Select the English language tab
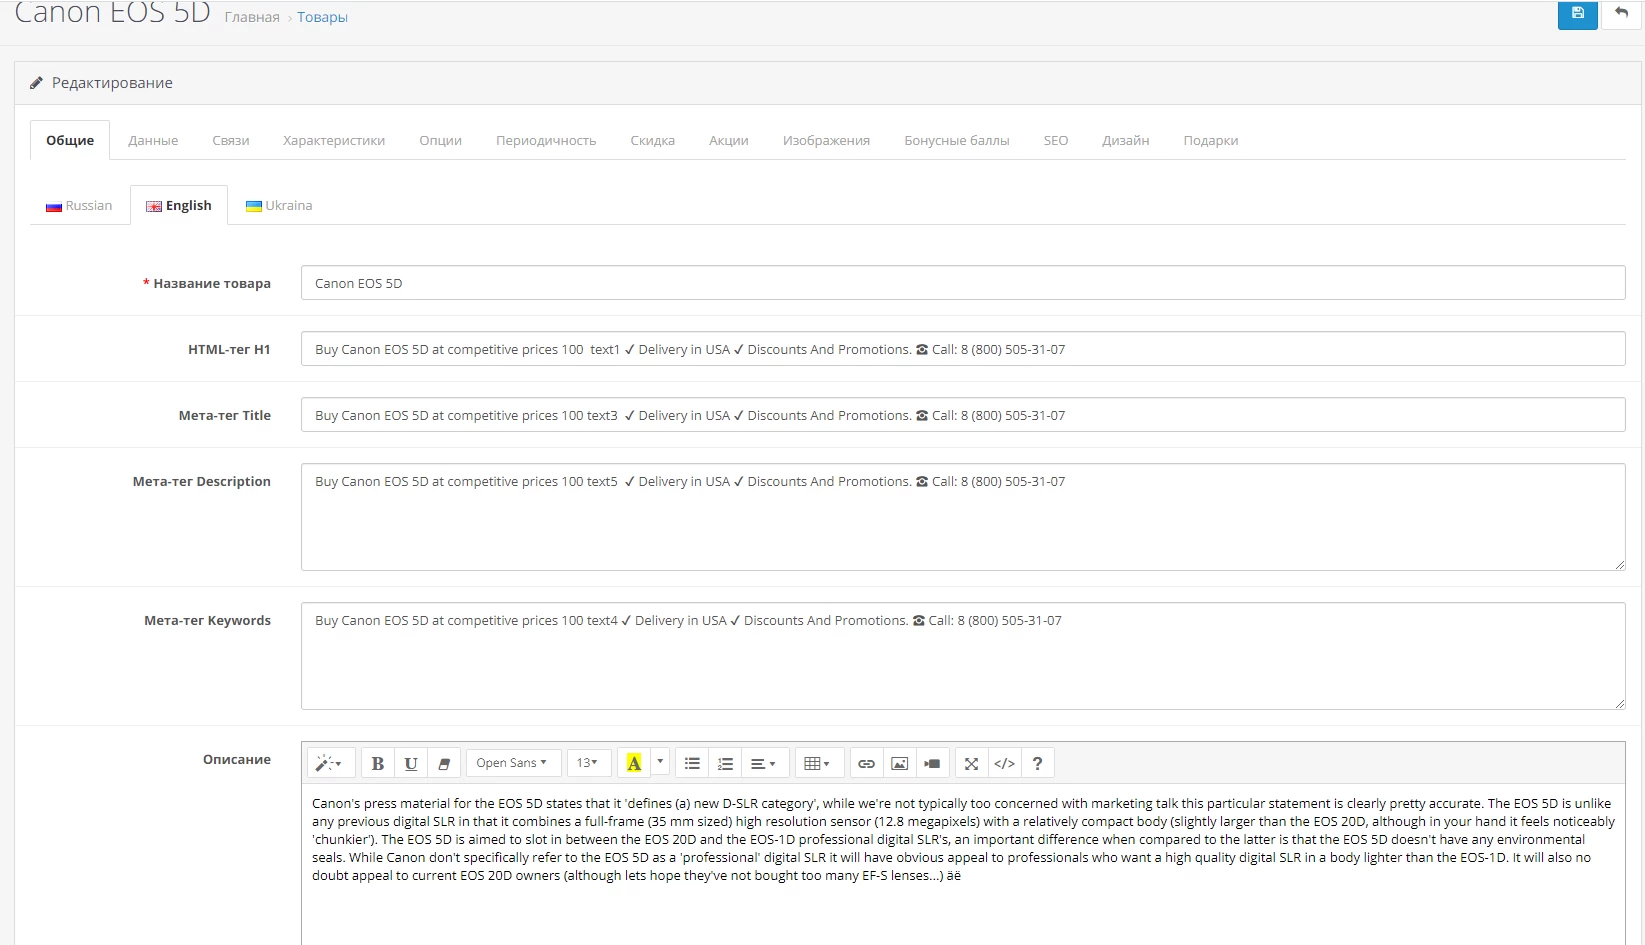The image size is (1645, 945). click(179, 205)
